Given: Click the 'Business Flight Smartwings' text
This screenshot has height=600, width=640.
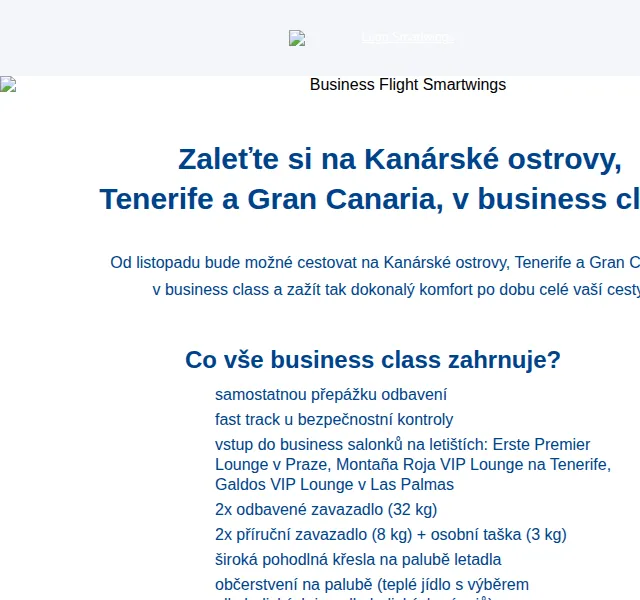Looking at the screenshot, I should 408,84.
